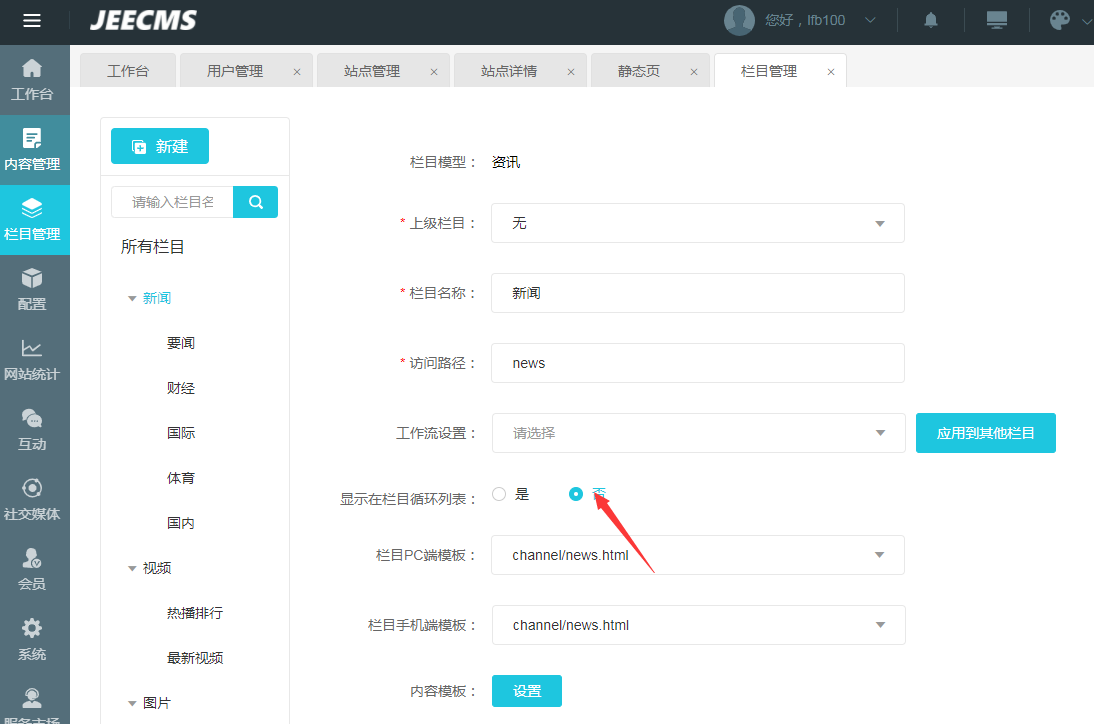Viewport: 1094px width, 724px height.
Task: Switch to the 工作台 tab
Action: (128, 71)
